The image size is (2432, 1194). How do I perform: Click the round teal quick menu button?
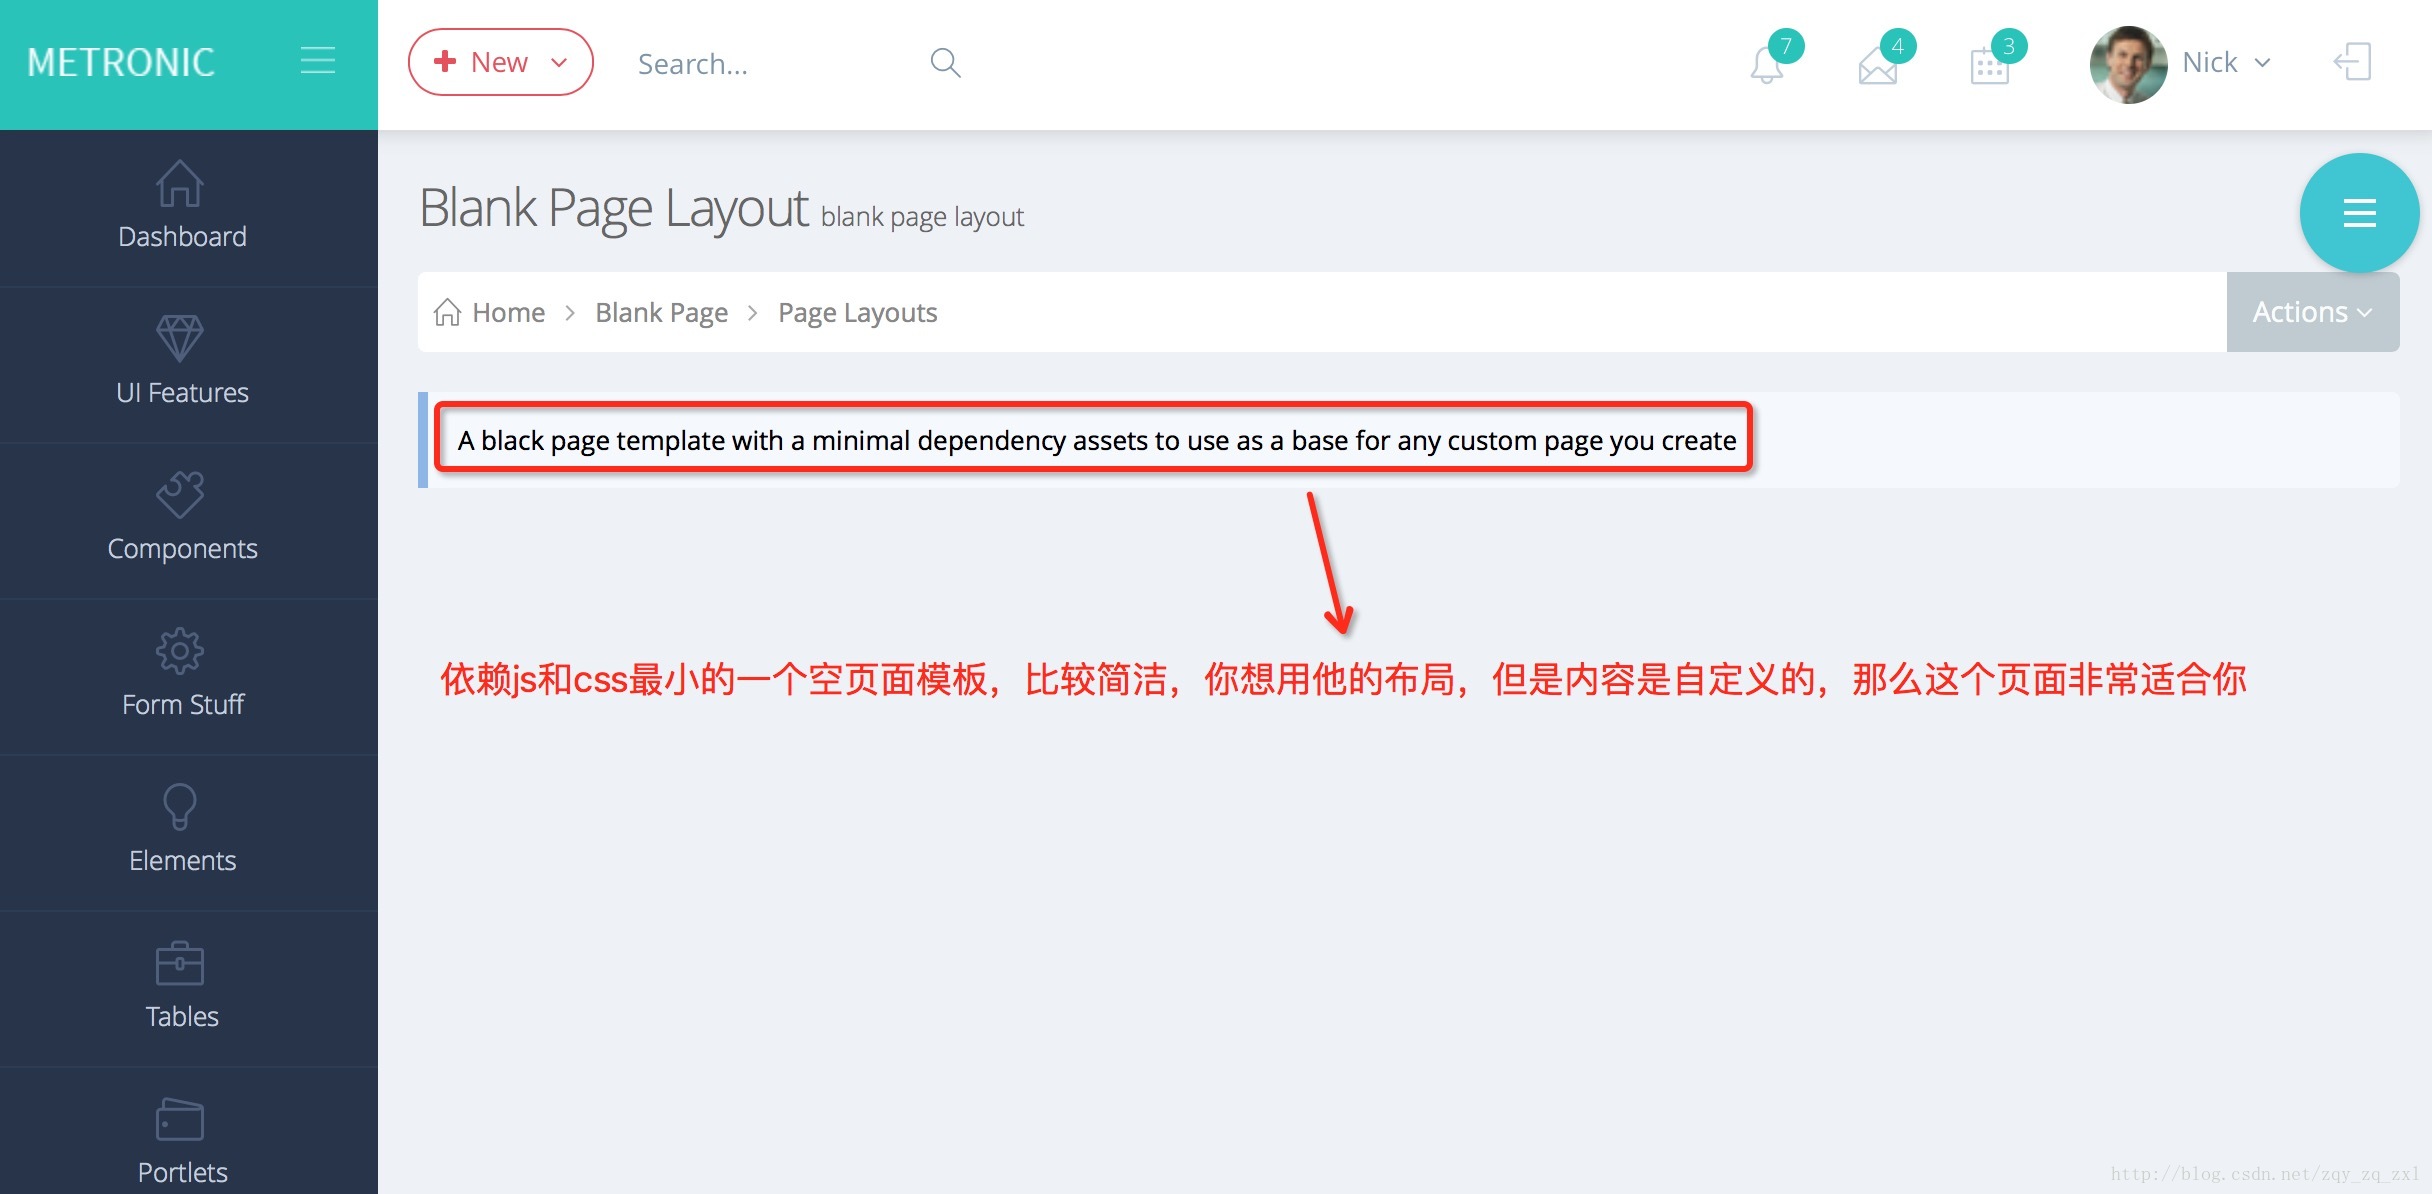click(x=2359, y=213)
